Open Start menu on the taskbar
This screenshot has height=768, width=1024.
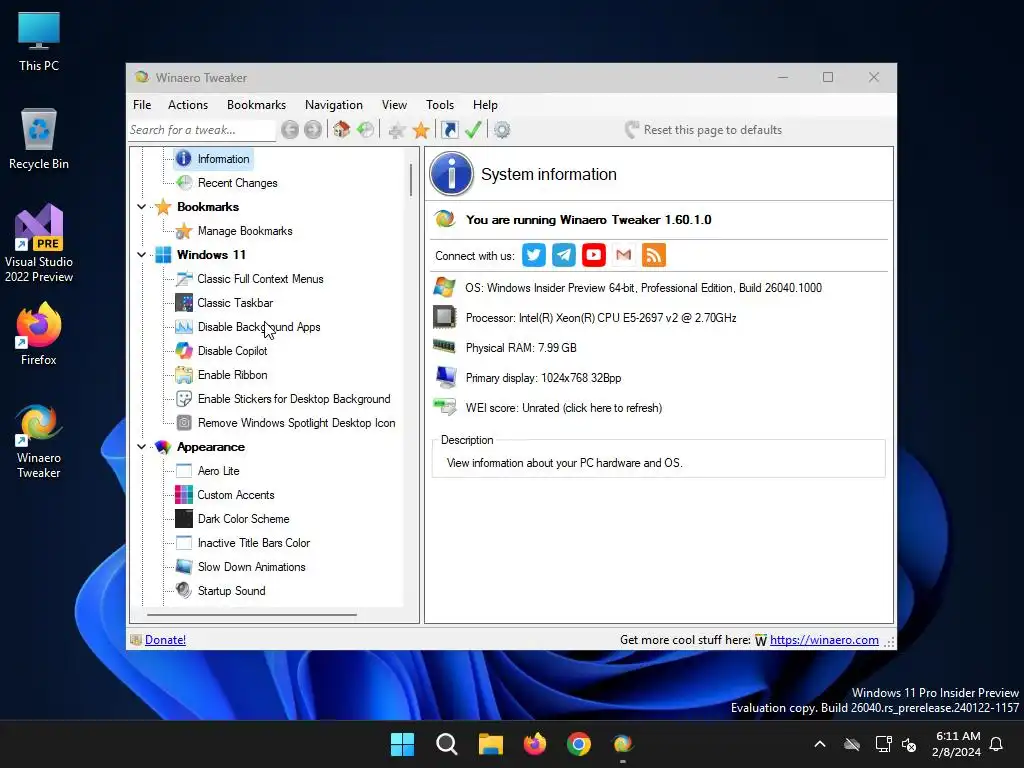point(402,744)
